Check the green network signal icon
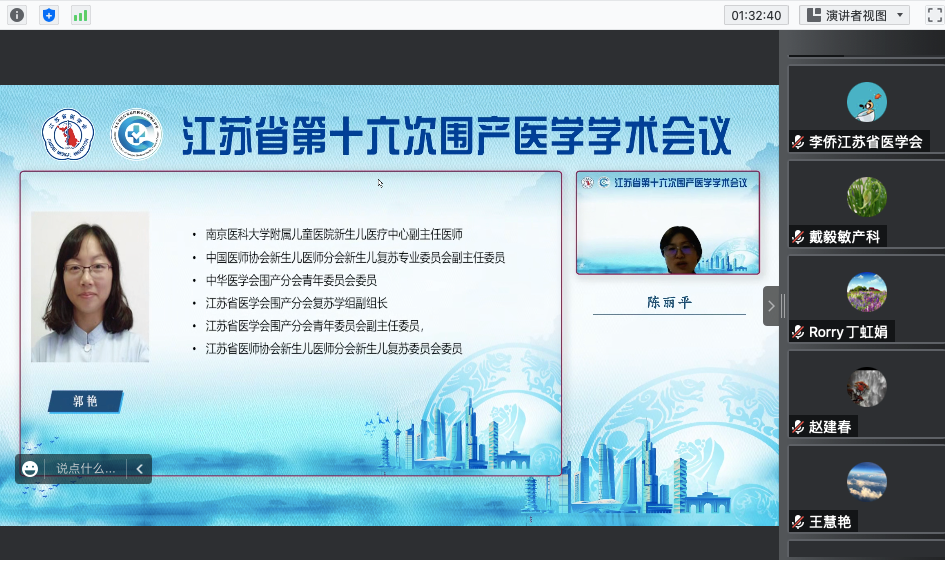The height and width of the screenshot is (563, 945). [x=80, y=15]
